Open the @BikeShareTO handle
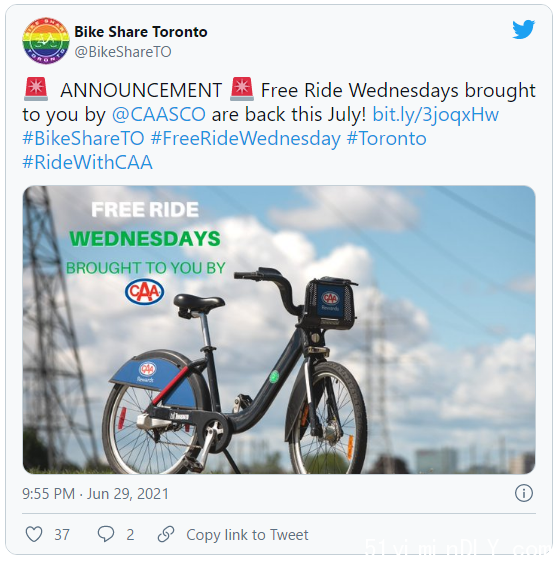 point(123,52)
